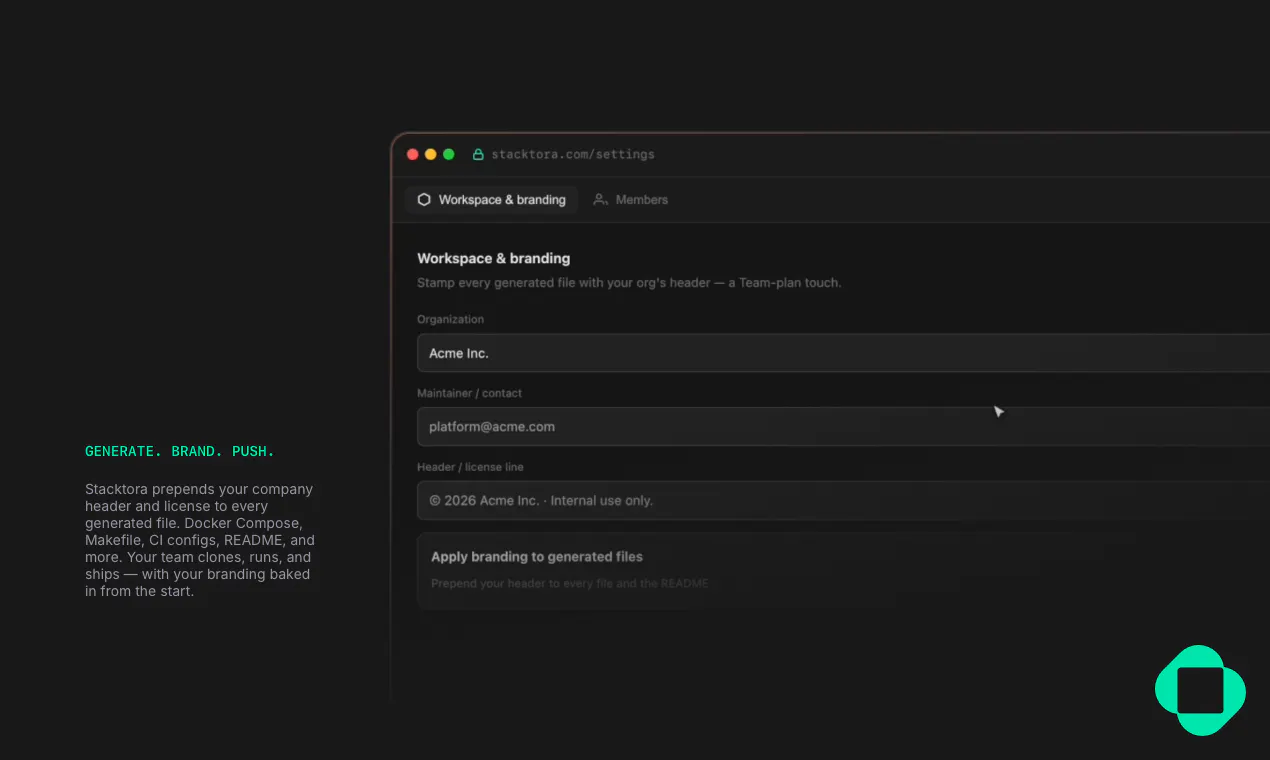Click the yellow minimize window button
This screenshot has width=1270, height=760.
[431, 154]
